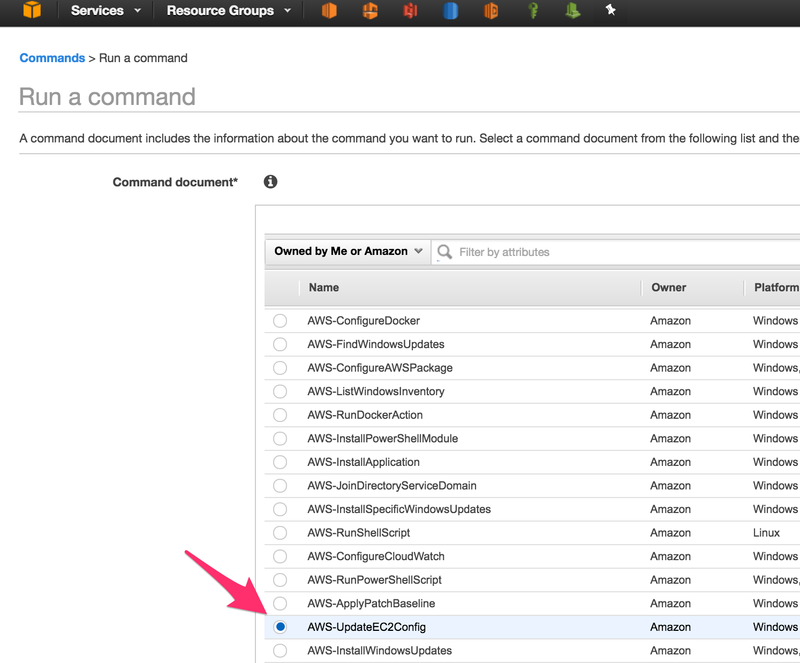The height and width of the screenshot is (663, 800).
Task: Open the red service shortcut icon
Action: point(410,11)
